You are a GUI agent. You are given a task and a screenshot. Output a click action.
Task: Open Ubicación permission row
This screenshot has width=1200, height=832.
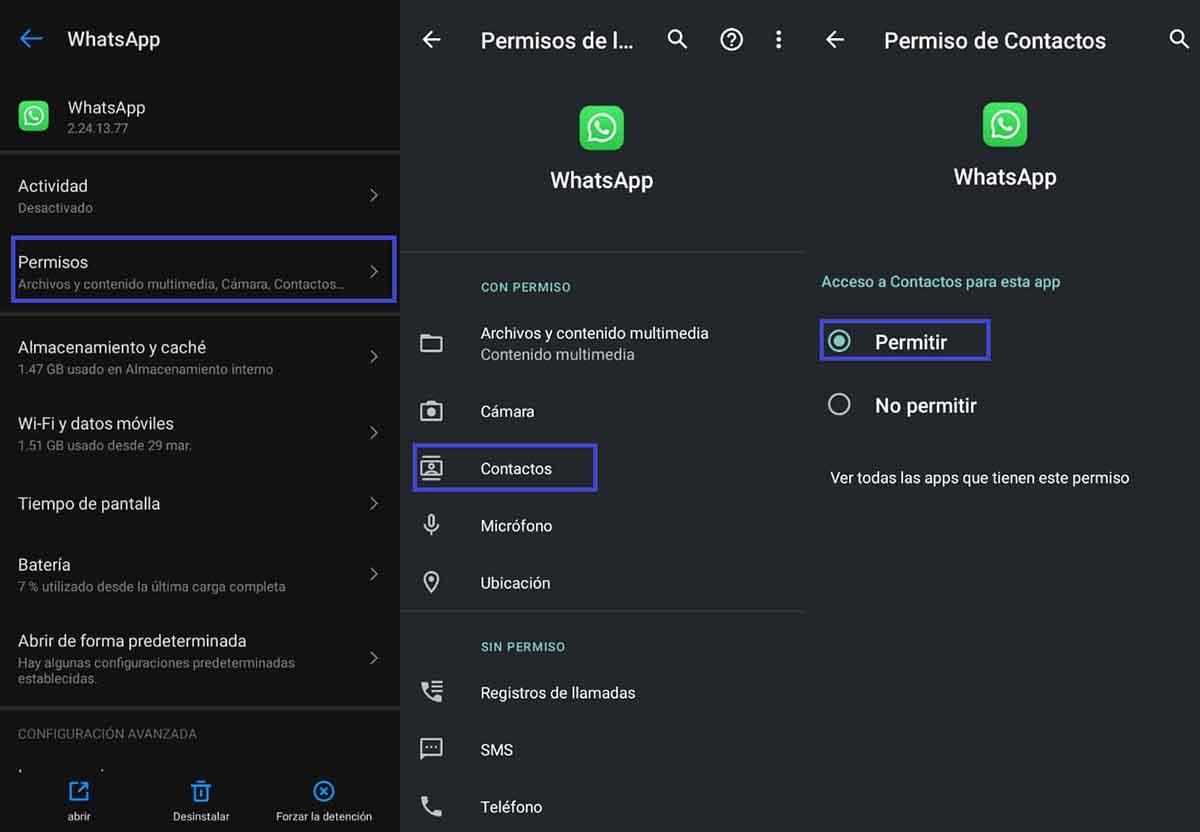click(x=602, y=582)
